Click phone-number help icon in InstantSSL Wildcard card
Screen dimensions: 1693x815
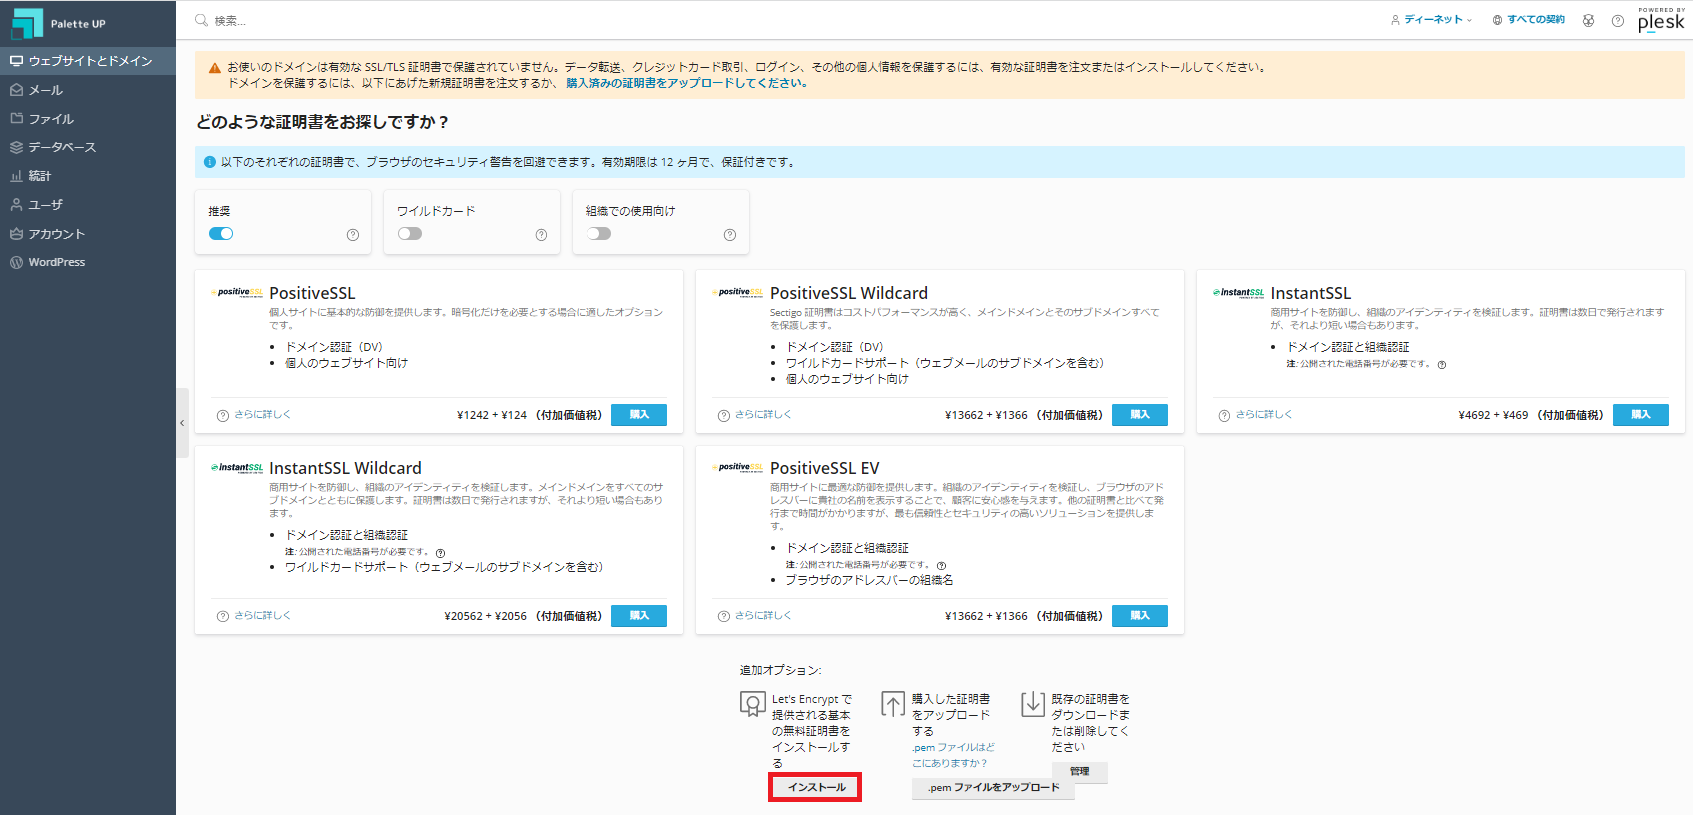coord(441,553)
